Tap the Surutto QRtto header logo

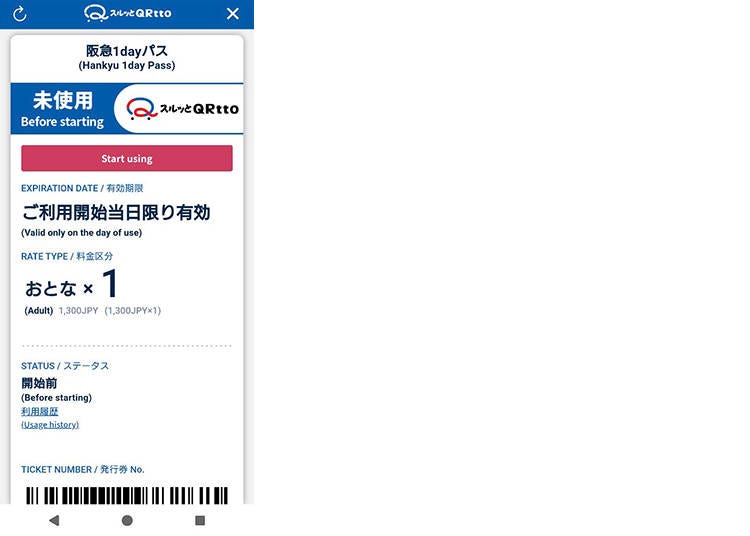pos(128,13)
